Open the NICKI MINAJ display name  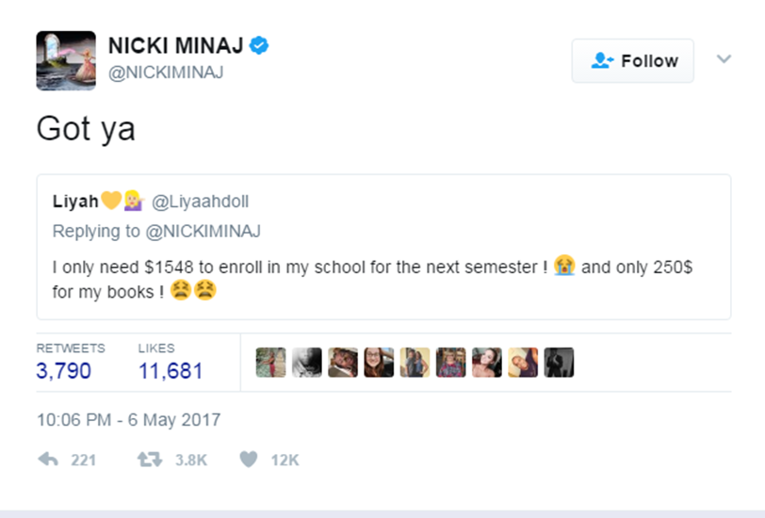(x=176, y=46)
